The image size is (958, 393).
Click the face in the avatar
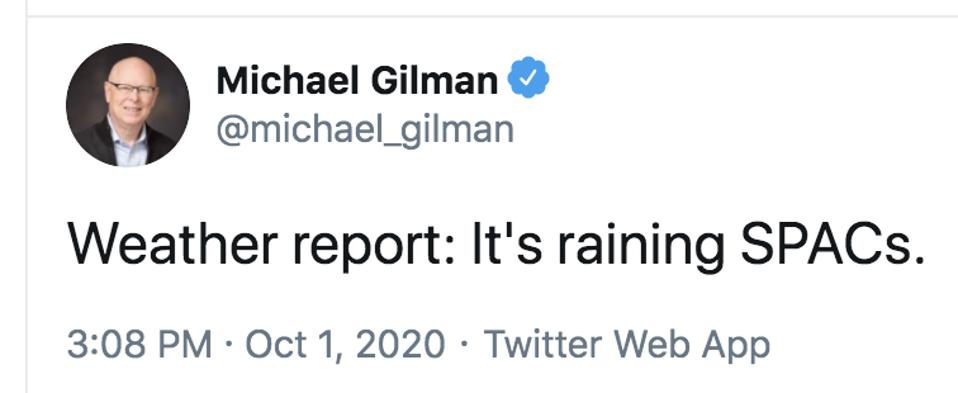point(130,93)
